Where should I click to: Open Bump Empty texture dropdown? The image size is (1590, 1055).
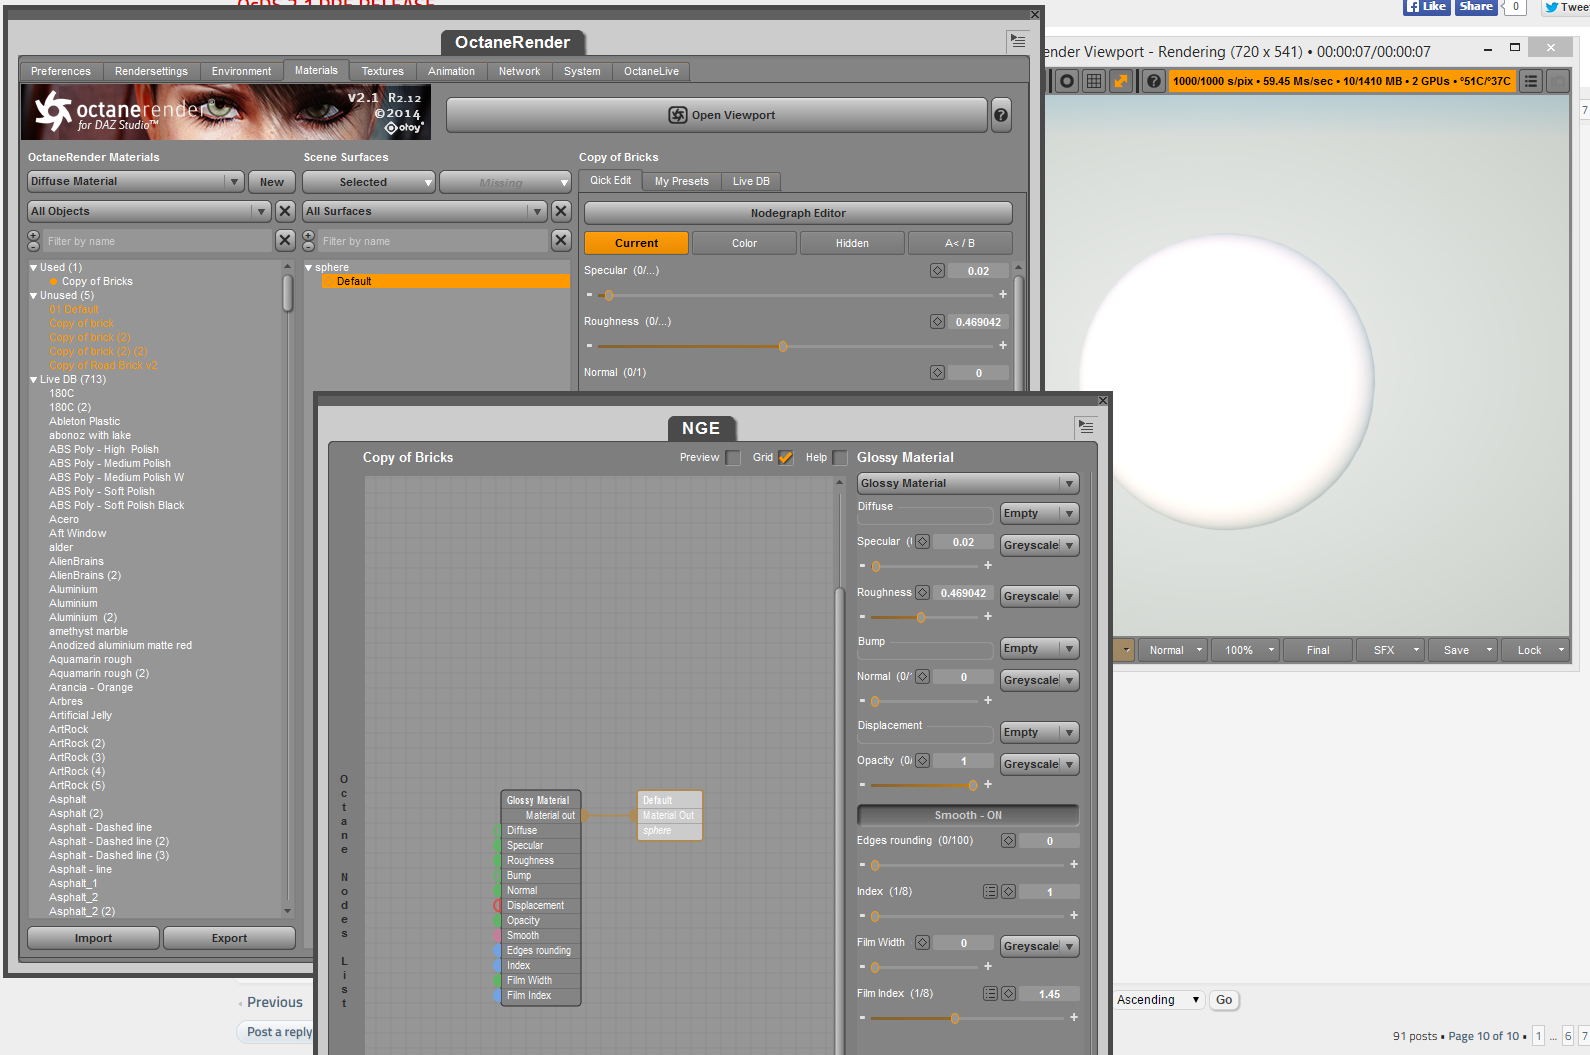pyautogui.click(x=1040, y=648)
